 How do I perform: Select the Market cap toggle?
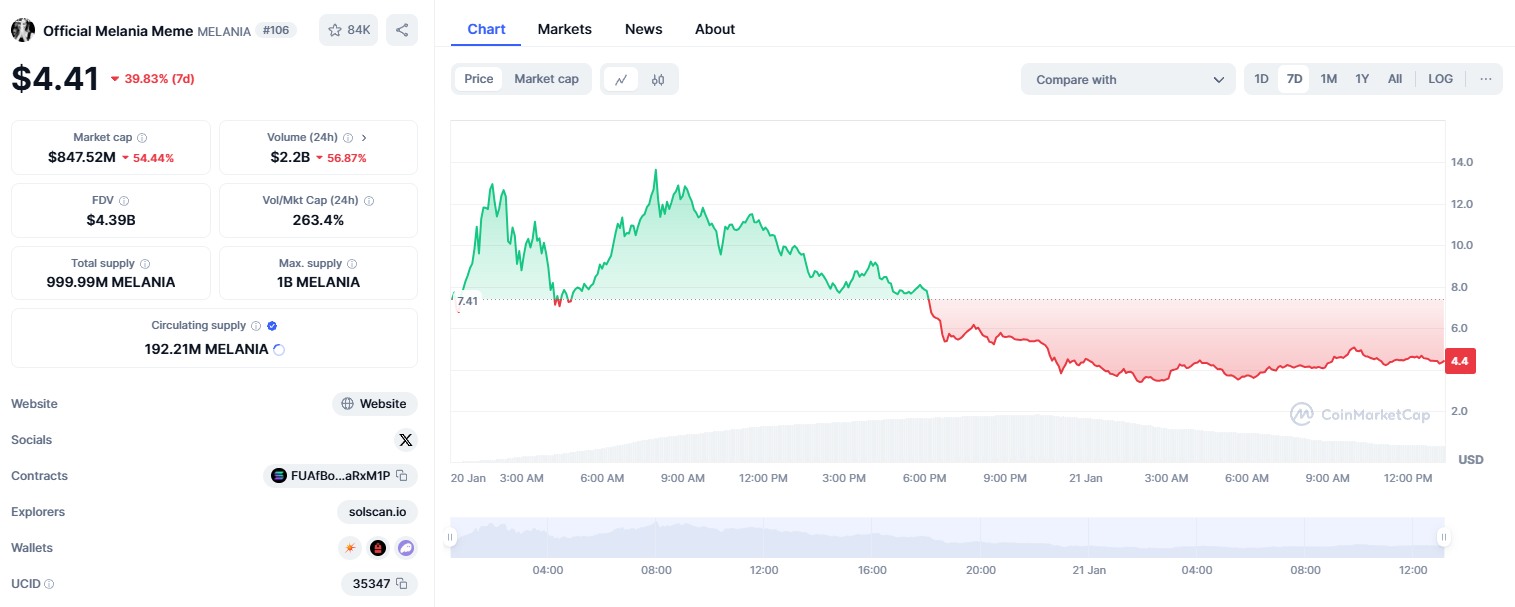click(x=546, y=79)
